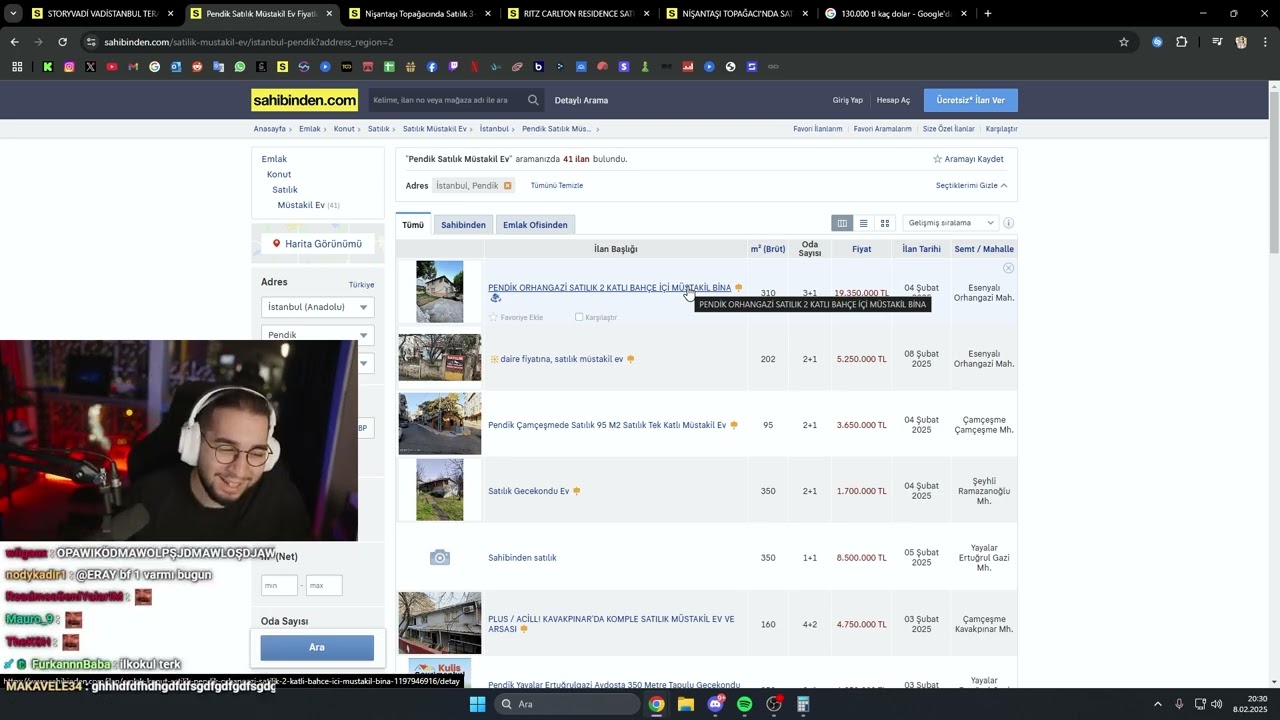Image resolution: width=1280 pixels, height=720 pixels.
Task: Switch to the RITZ CARLTON RESIDENCE tab
Action: (578, 14)
